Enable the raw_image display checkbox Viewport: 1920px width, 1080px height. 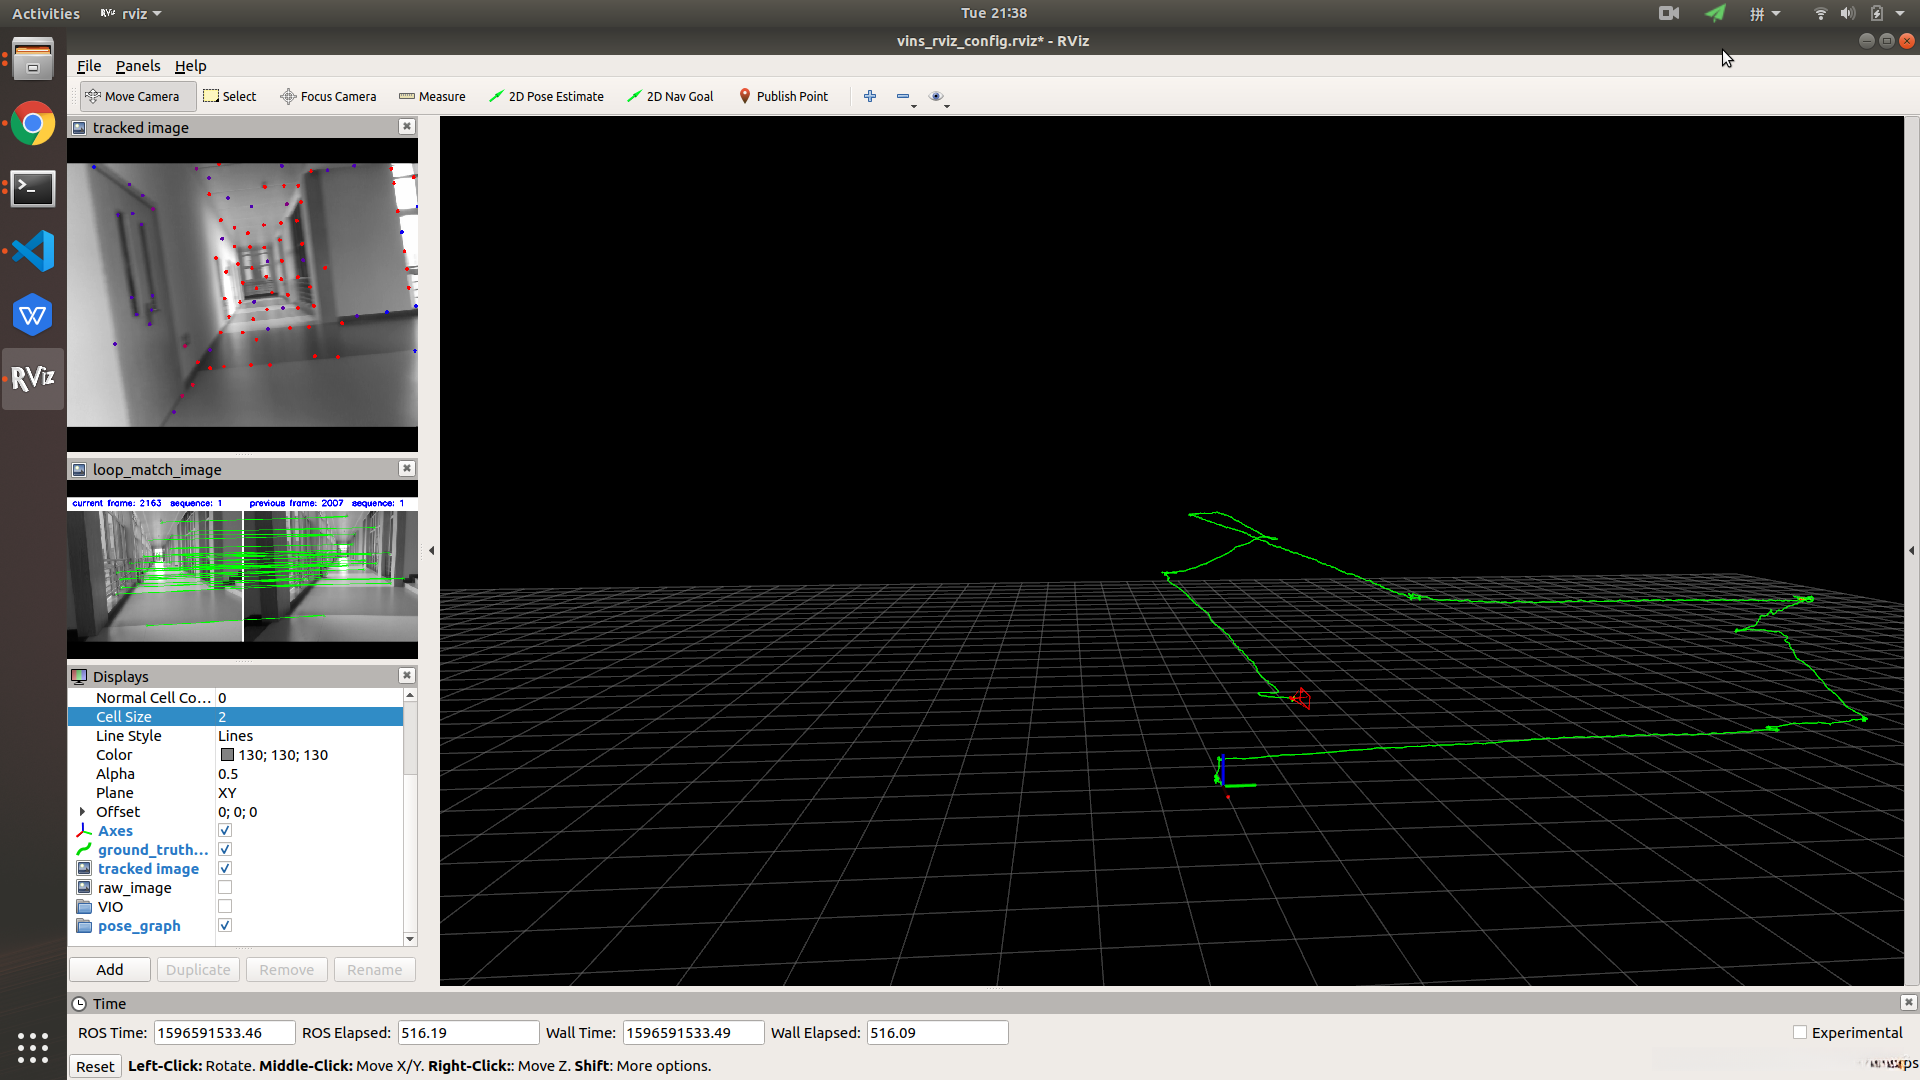[x=225, y=888]
